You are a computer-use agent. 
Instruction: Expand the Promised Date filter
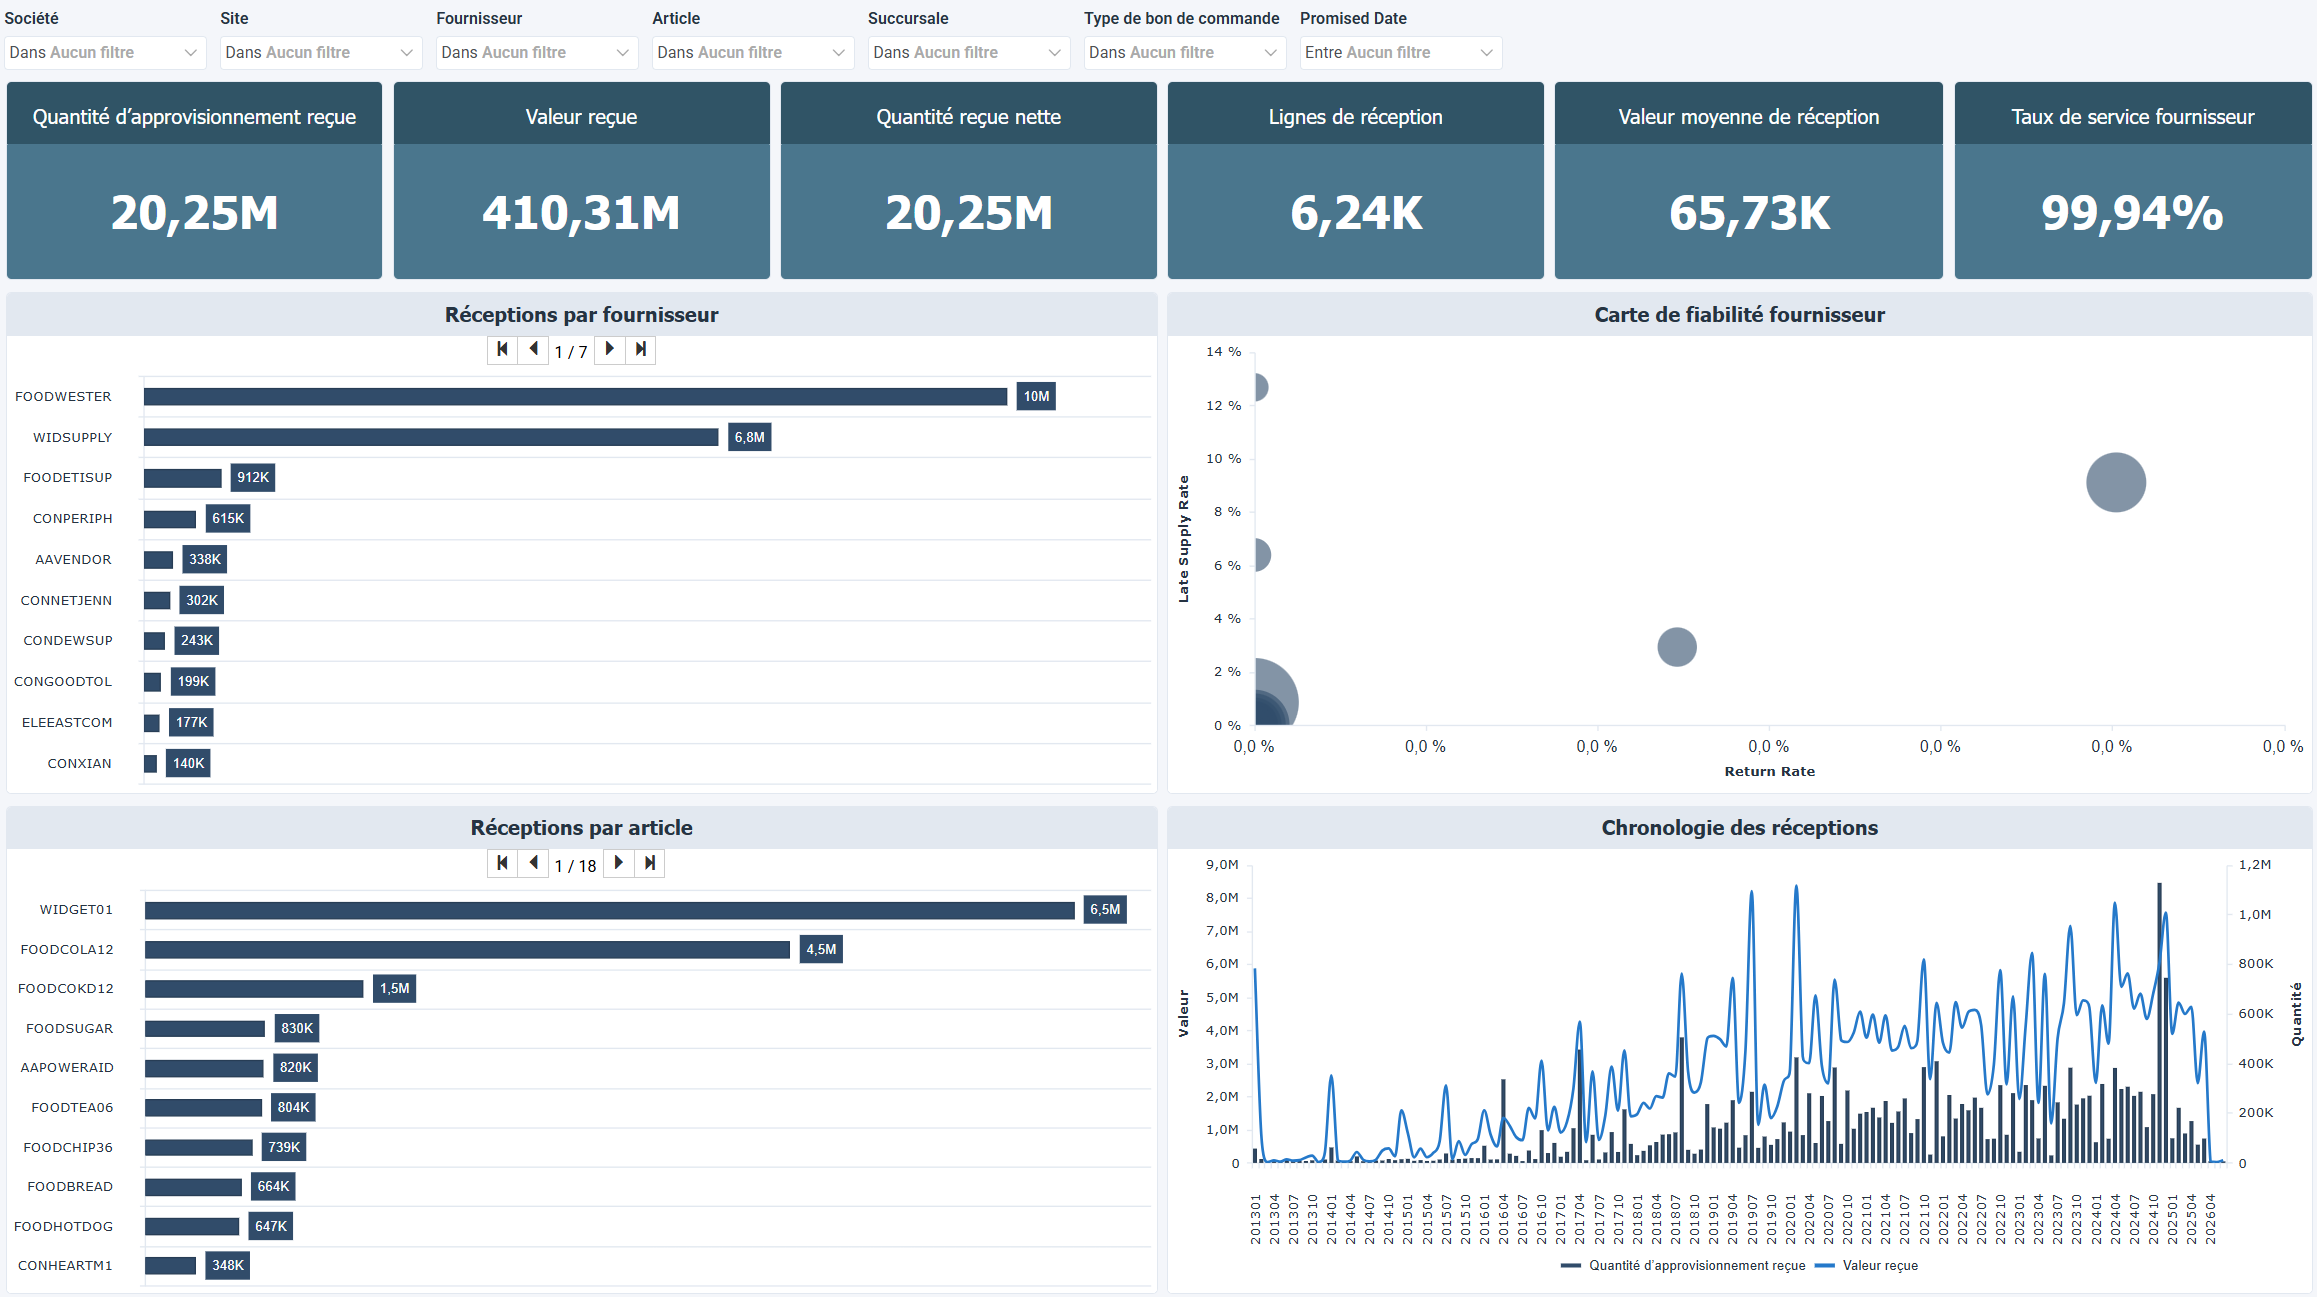(x=1400, y=52)
